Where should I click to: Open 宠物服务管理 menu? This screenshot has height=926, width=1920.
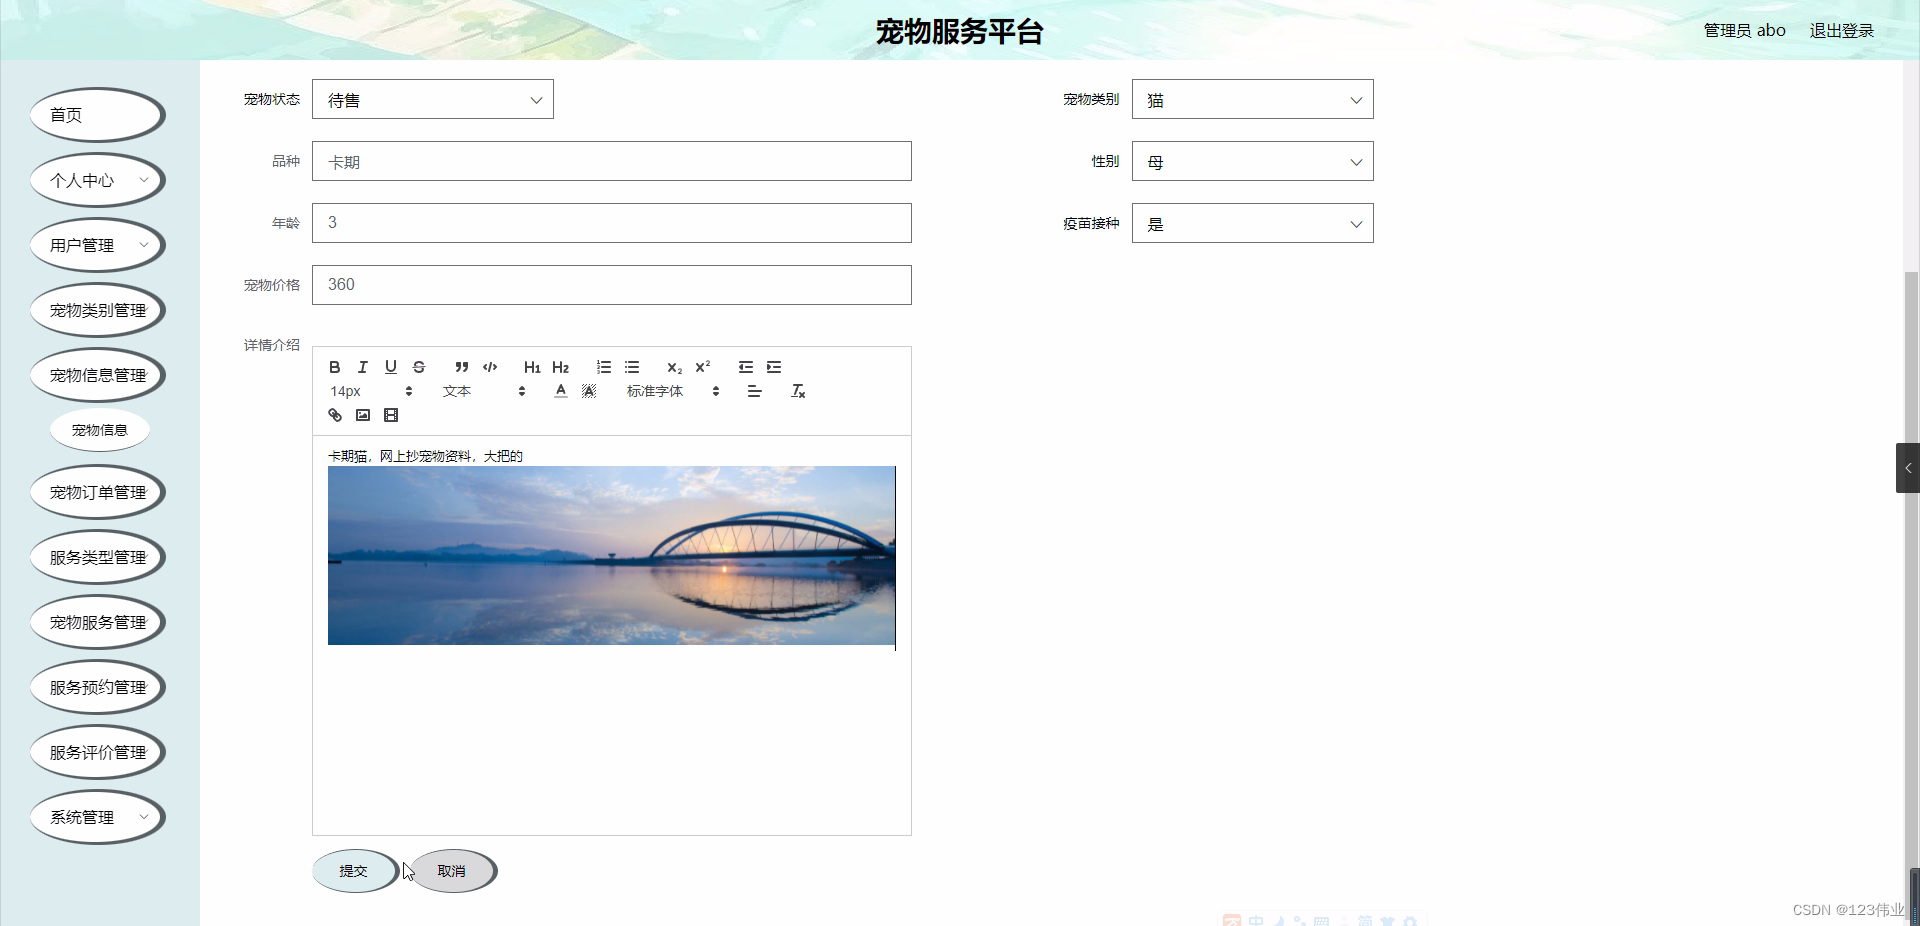(x=97, y=622)
